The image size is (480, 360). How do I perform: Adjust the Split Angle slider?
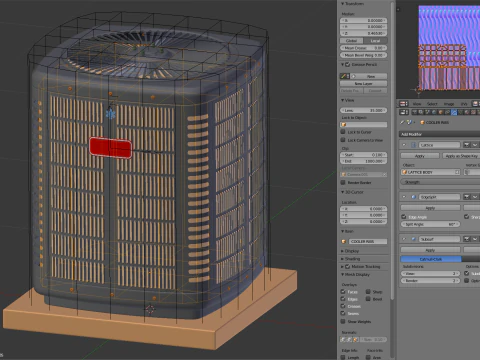pyautogui.click(x=430, y=224)
